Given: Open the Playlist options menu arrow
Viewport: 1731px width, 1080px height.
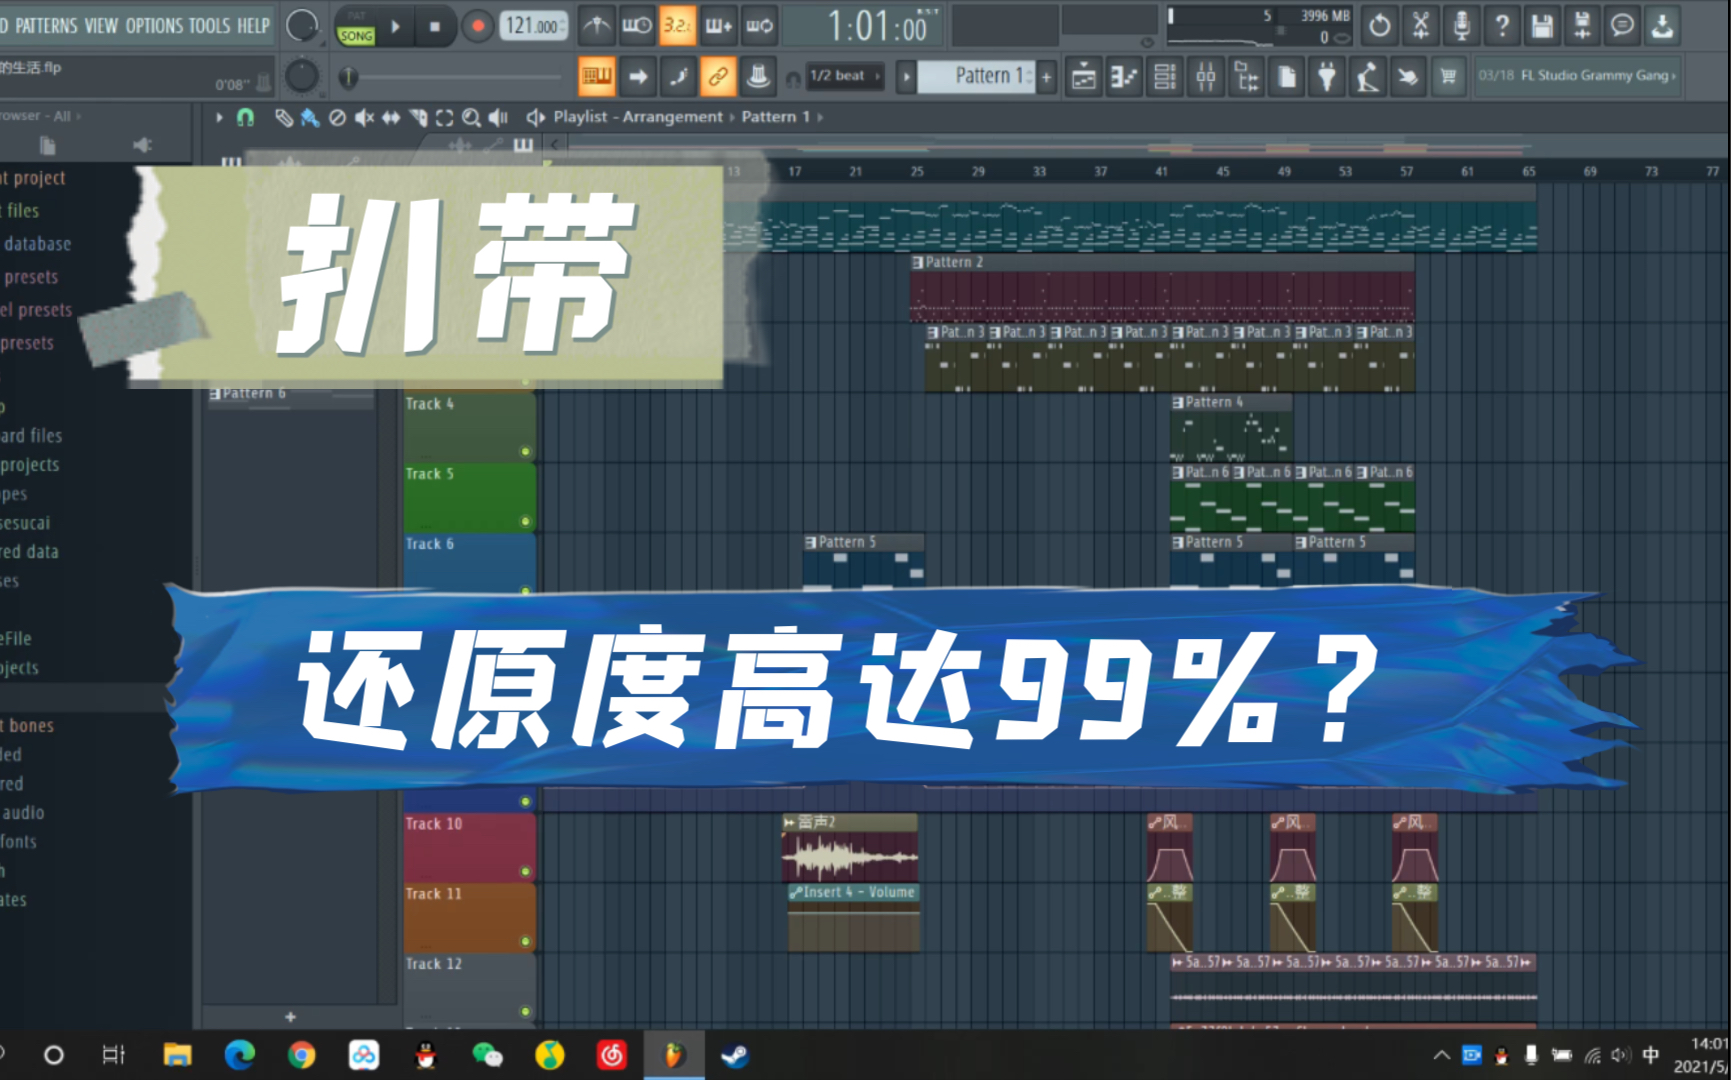Looking at the screenshot, I should click(x=219, y=118).
